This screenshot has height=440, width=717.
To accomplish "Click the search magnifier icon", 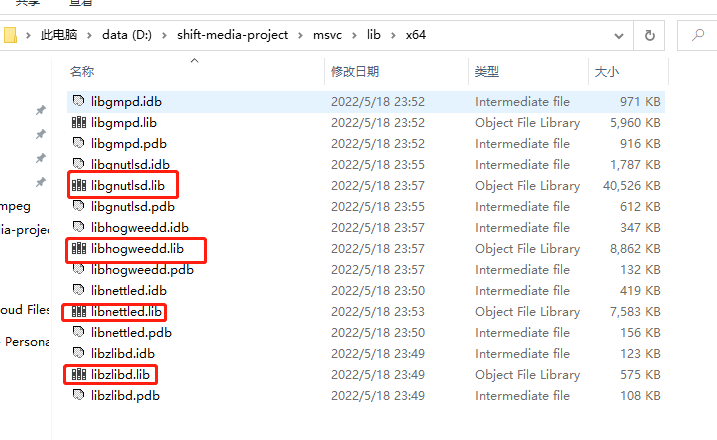I will coord(697,35).
